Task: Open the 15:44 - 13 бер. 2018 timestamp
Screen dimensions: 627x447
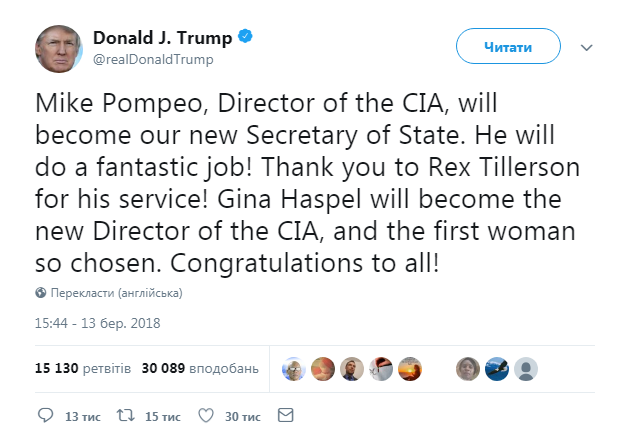Action: [x=98, y=323]
